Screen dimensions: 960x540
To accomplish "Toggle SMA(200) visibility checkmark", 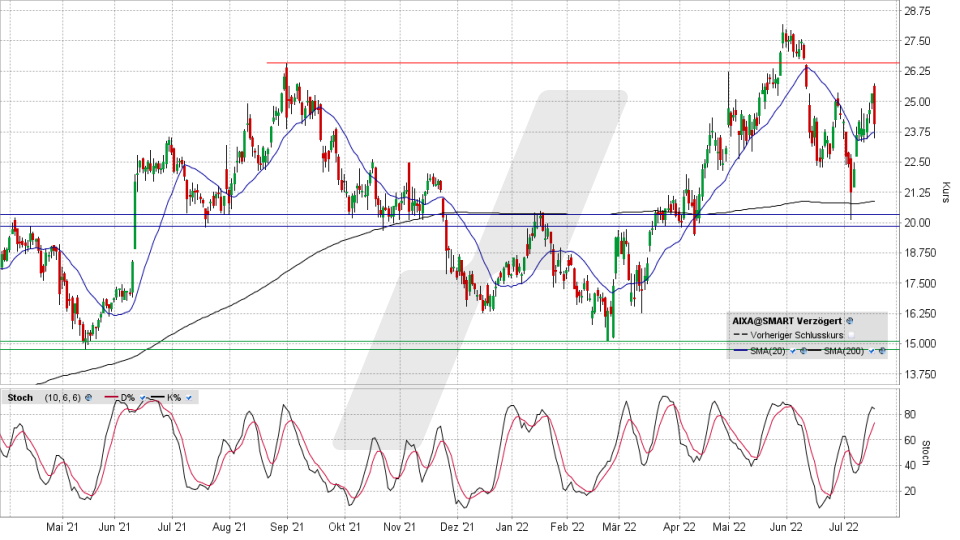I will point(871,351).
